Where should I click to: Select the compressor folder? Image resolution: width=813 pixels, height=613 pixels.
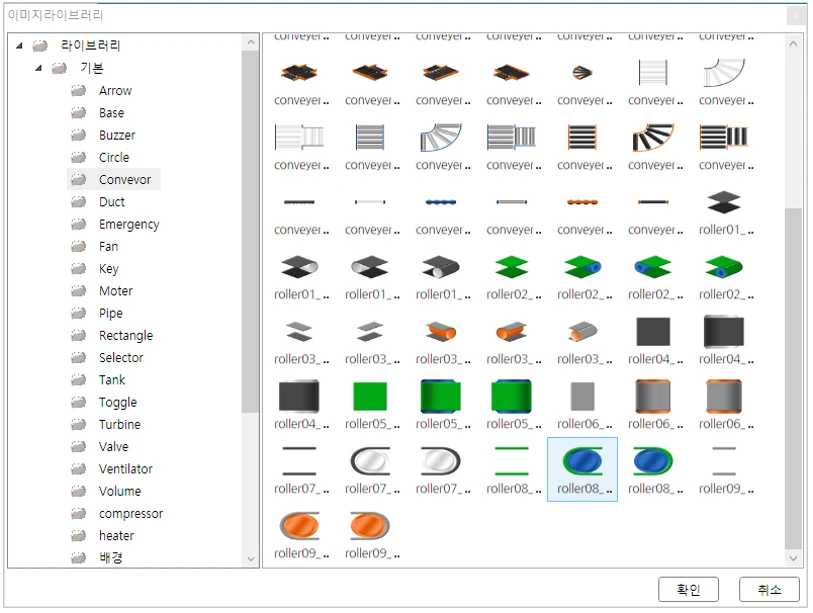click(x=131, y=514)
